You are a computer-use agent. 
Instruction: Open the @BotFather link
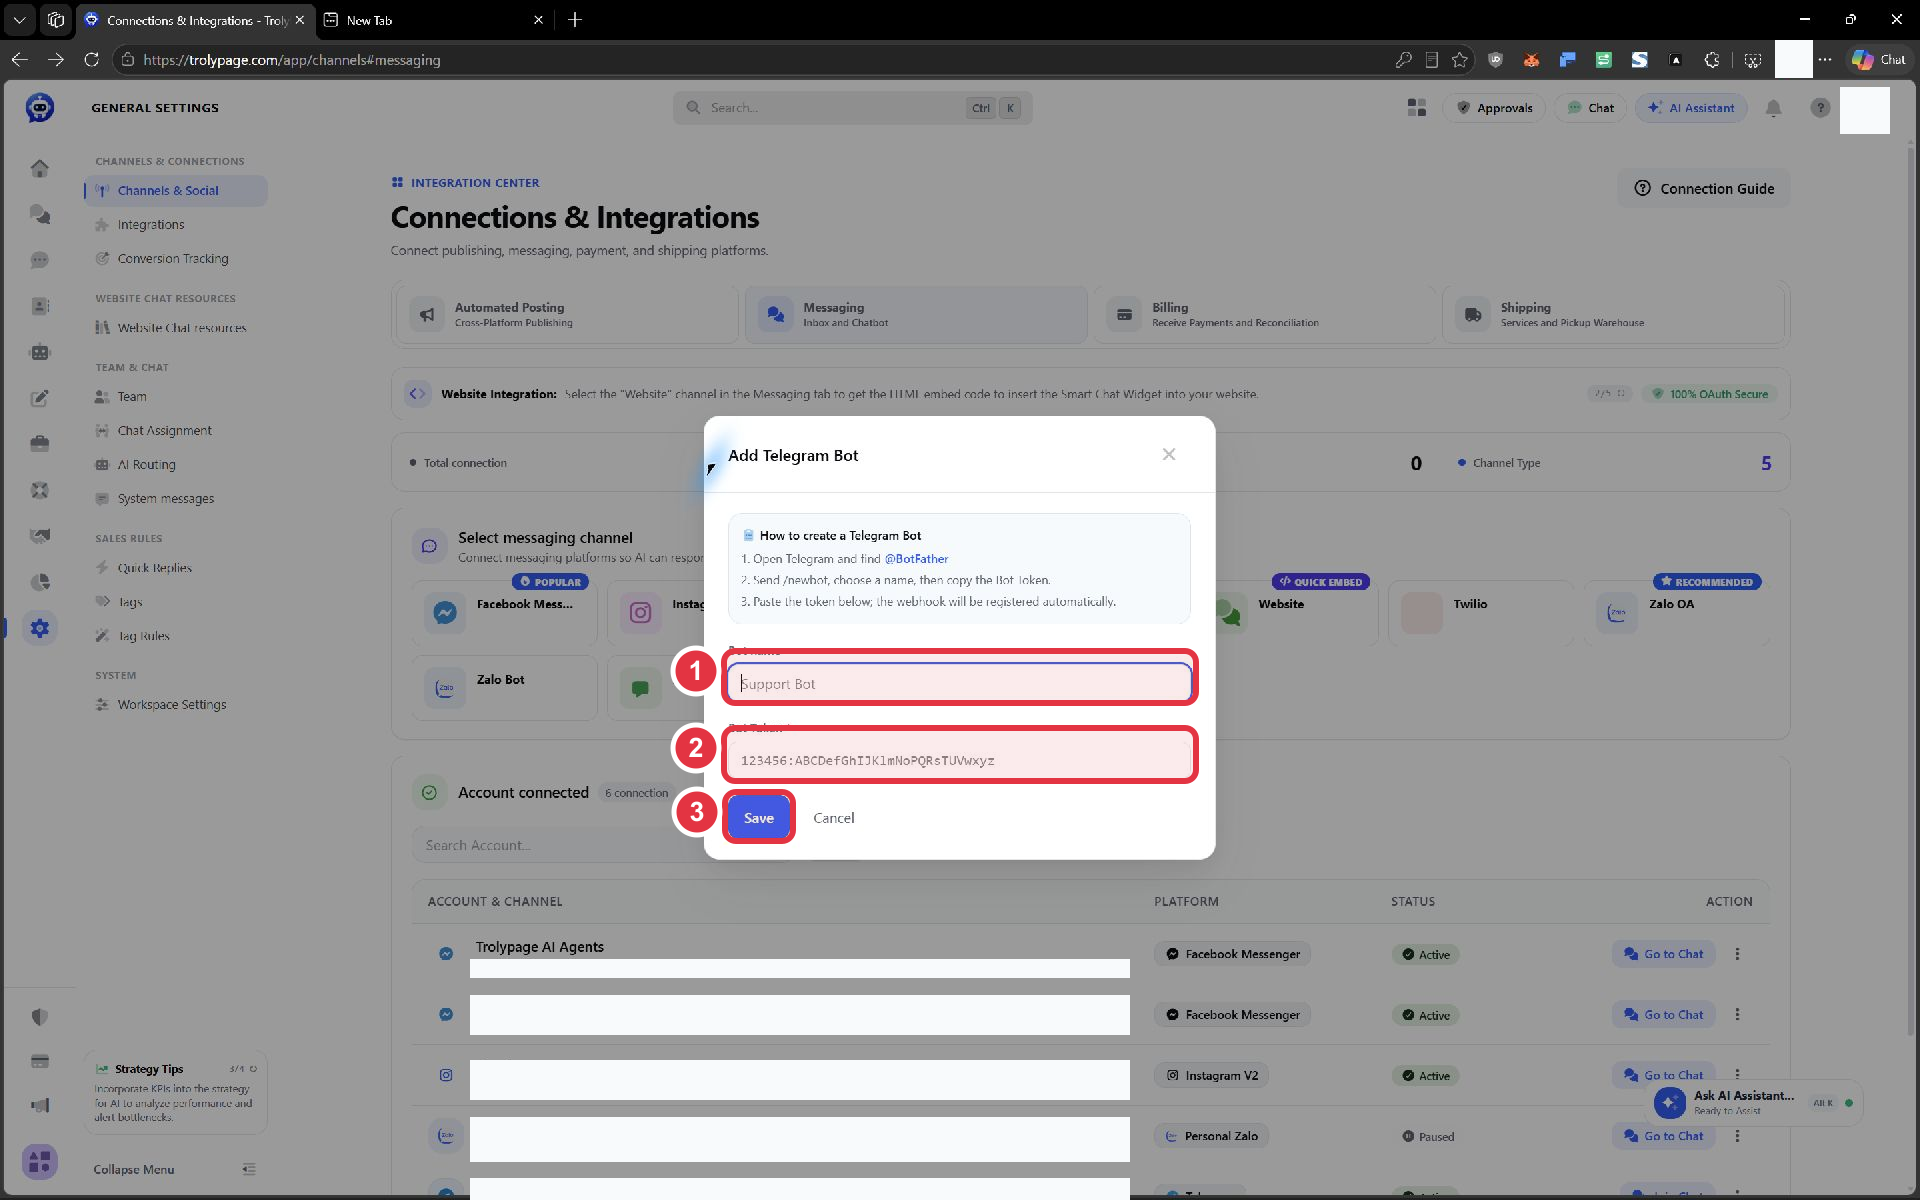pos(916,559)
